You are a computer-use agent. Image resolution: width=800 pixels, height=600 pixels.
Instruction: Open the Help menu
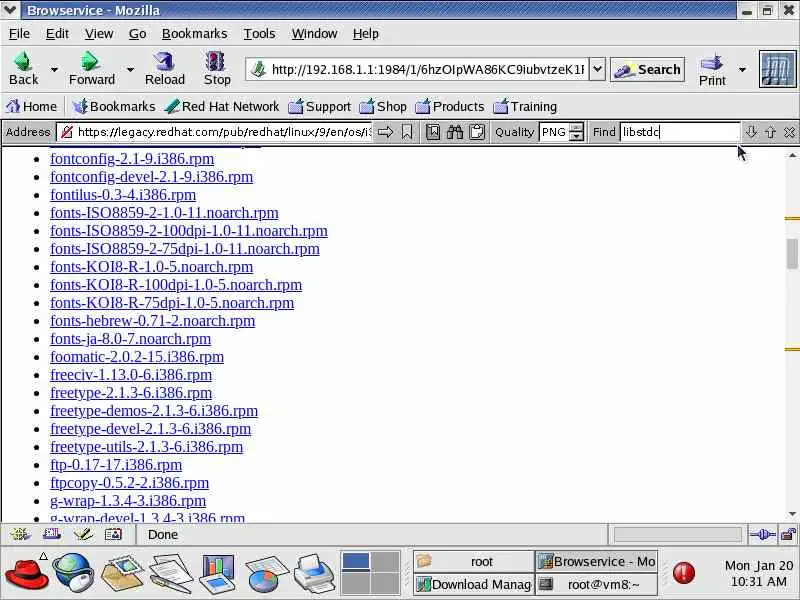(x=365, y=34)
